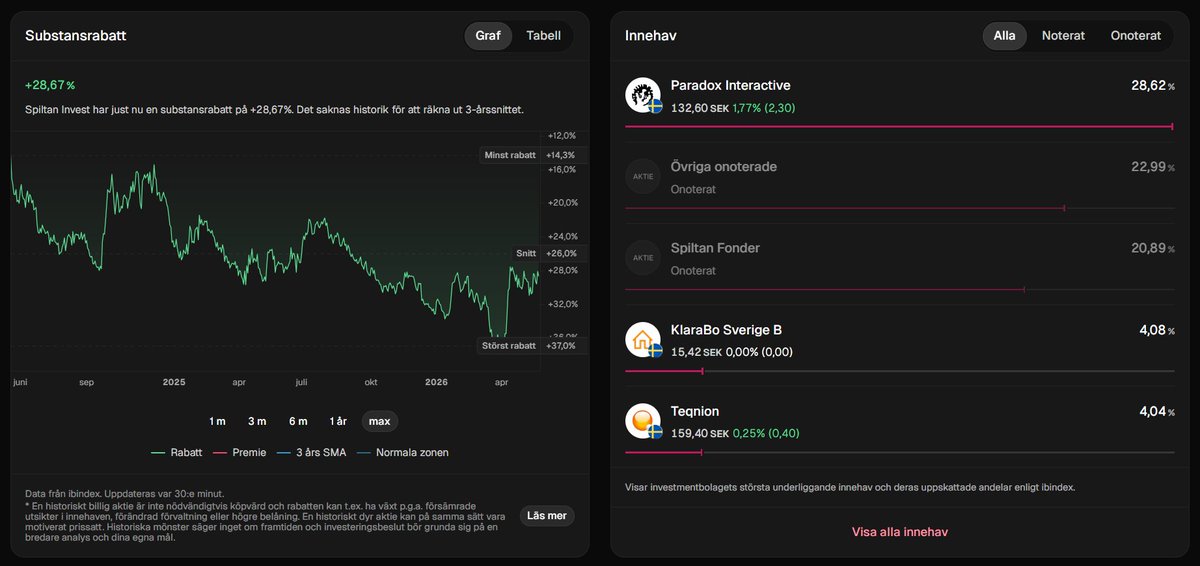Click the Övriga onoterade AKTIE placeholder icon
This screenshot has height=566, width=1200.
click(643, 177)
